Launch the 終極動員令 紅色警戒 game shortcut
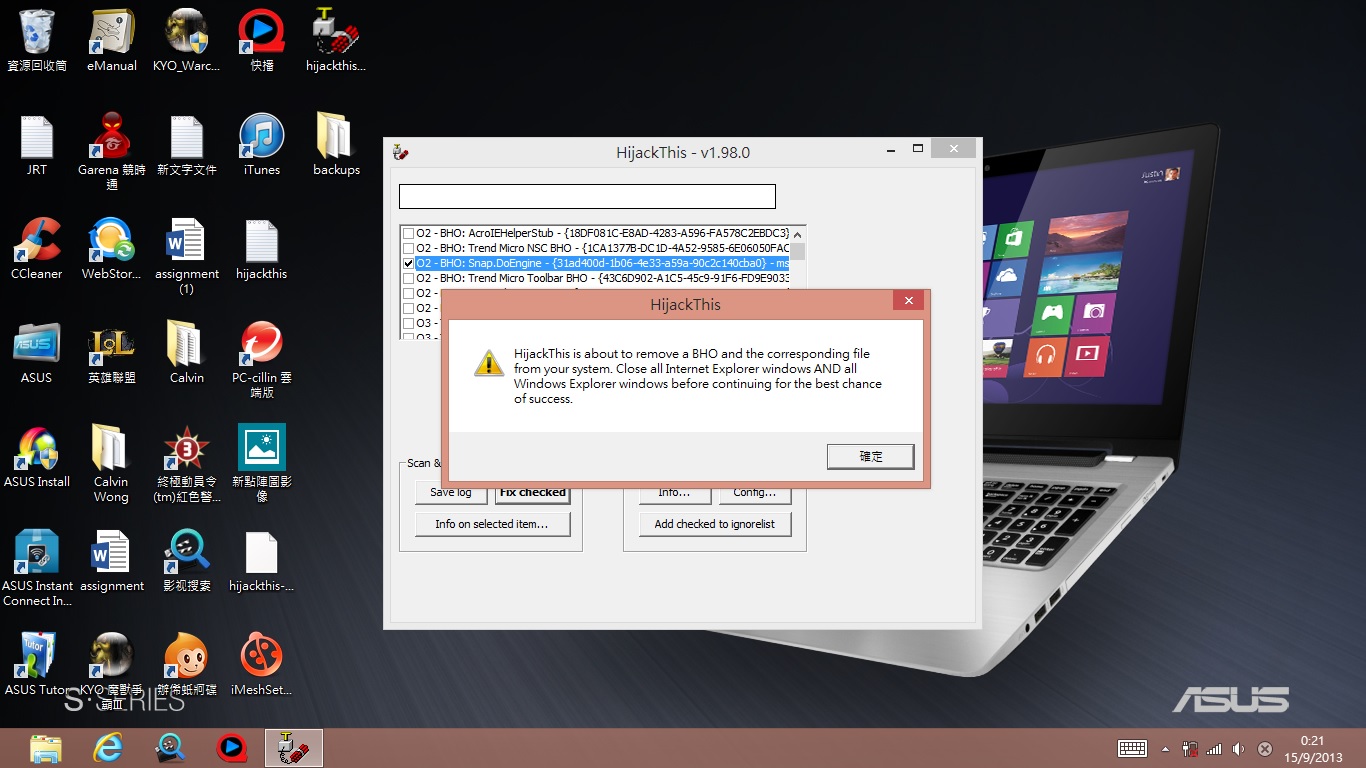This screenshot has height=768, width=1366. (x=187, y=462)
